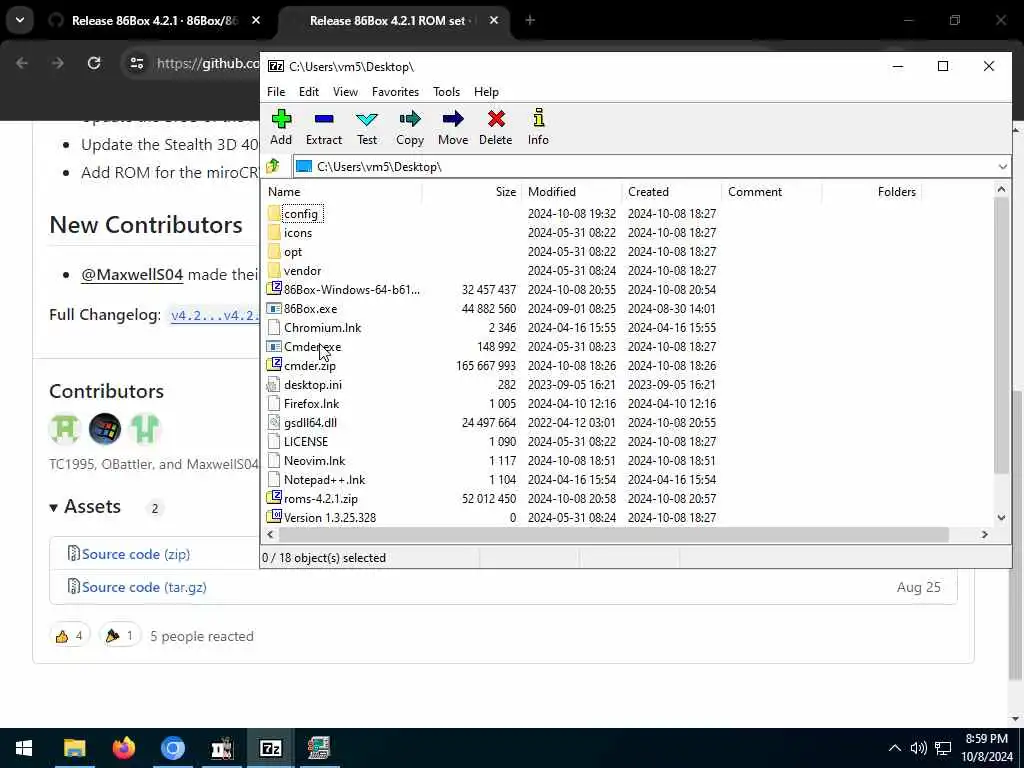1024x768 pixels.
Task: Click the horizontal scroll-right arrow
Action: point(985,534)
